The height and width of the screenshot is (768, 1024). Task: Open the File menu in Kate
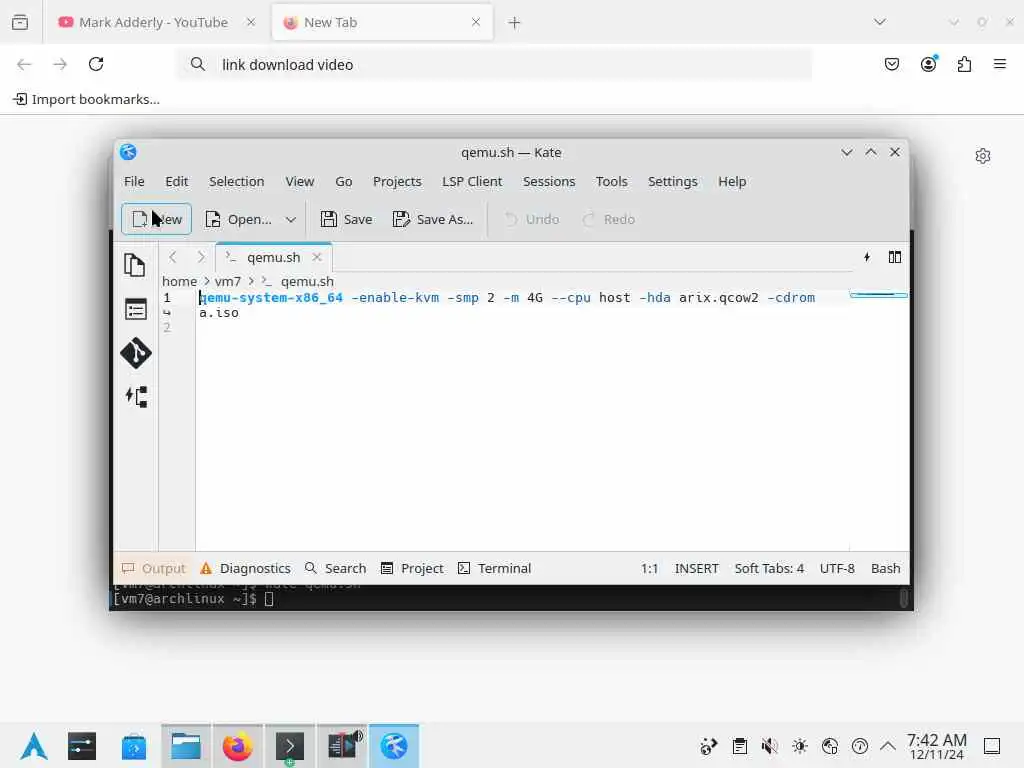(134, 182)
